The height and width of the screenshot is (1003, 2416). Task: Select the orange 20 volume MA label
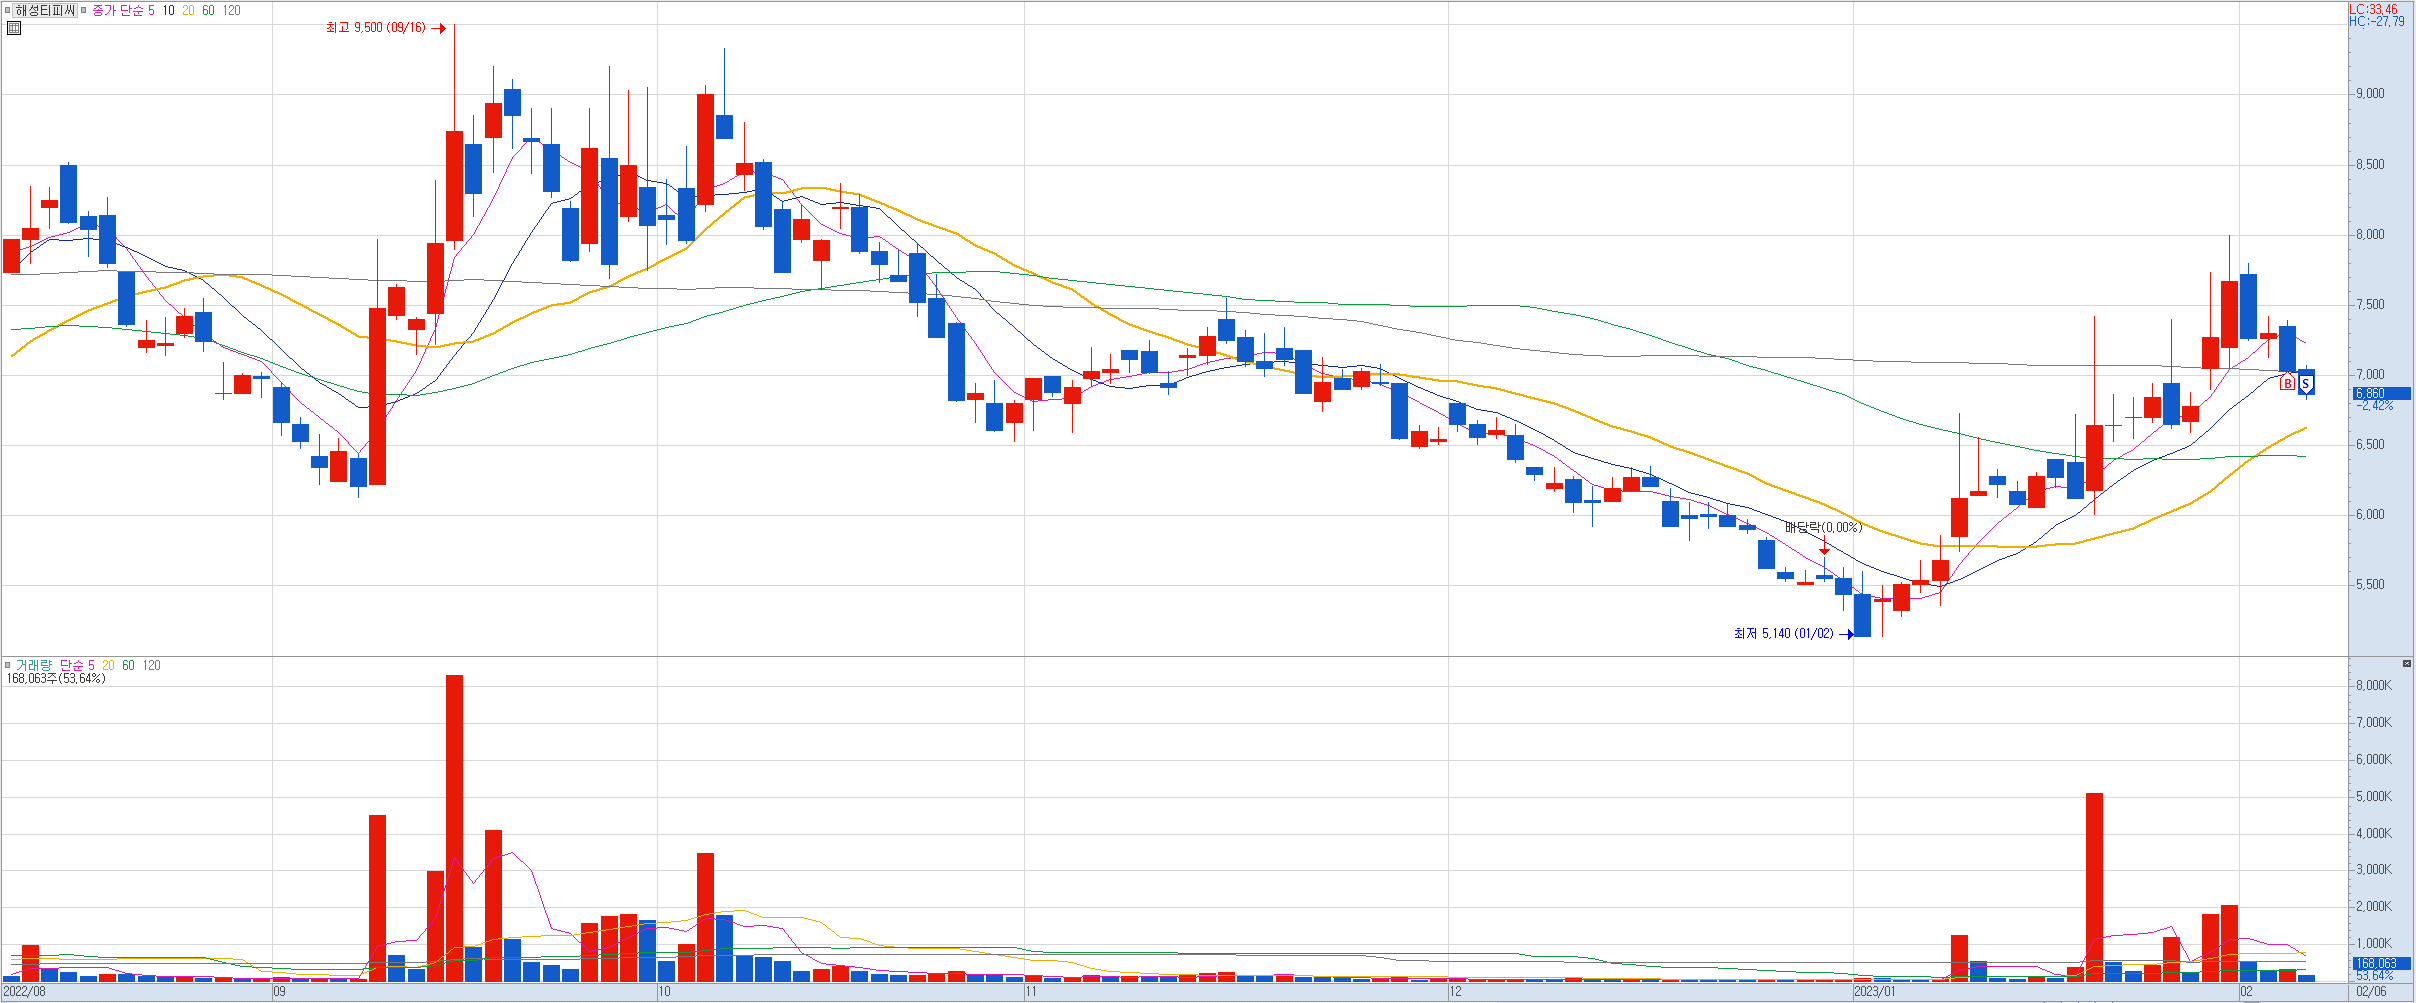pyautogui.click(x=108, y=665)
